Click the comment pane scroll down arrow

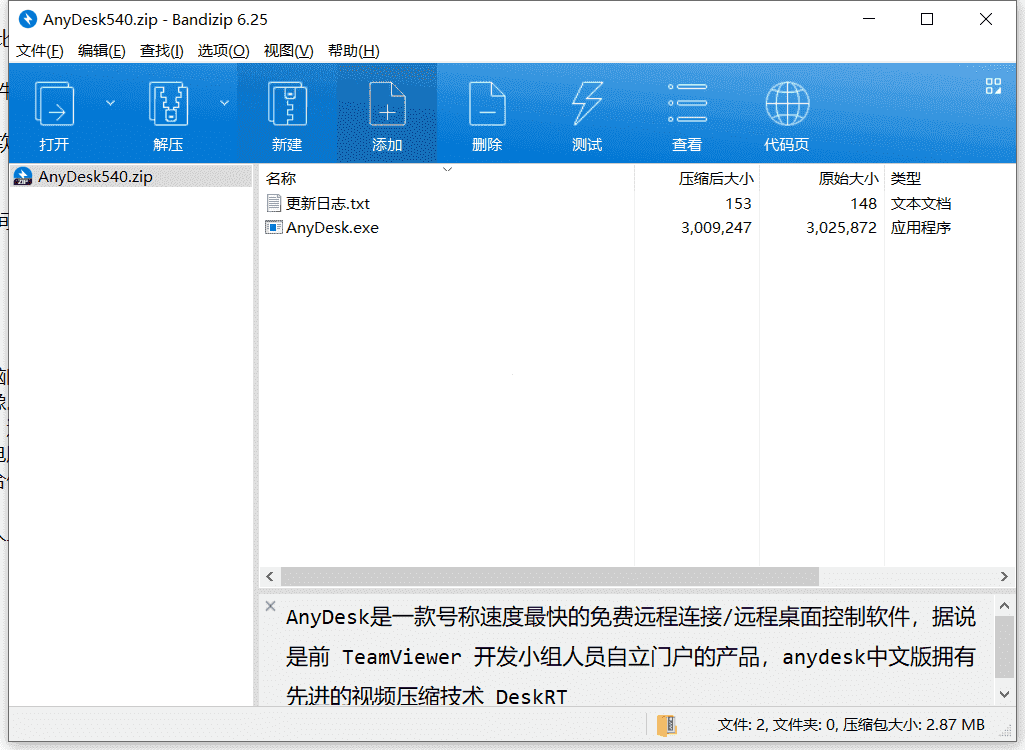coord(1004,694)
